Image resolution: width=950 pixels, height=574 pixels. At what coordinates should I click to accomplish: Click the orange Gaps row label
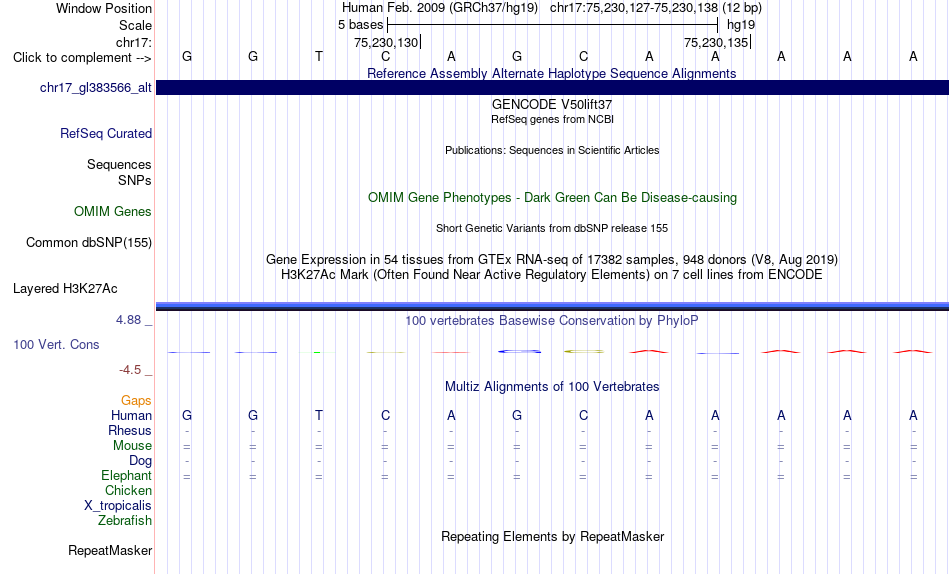coord(136,401)
